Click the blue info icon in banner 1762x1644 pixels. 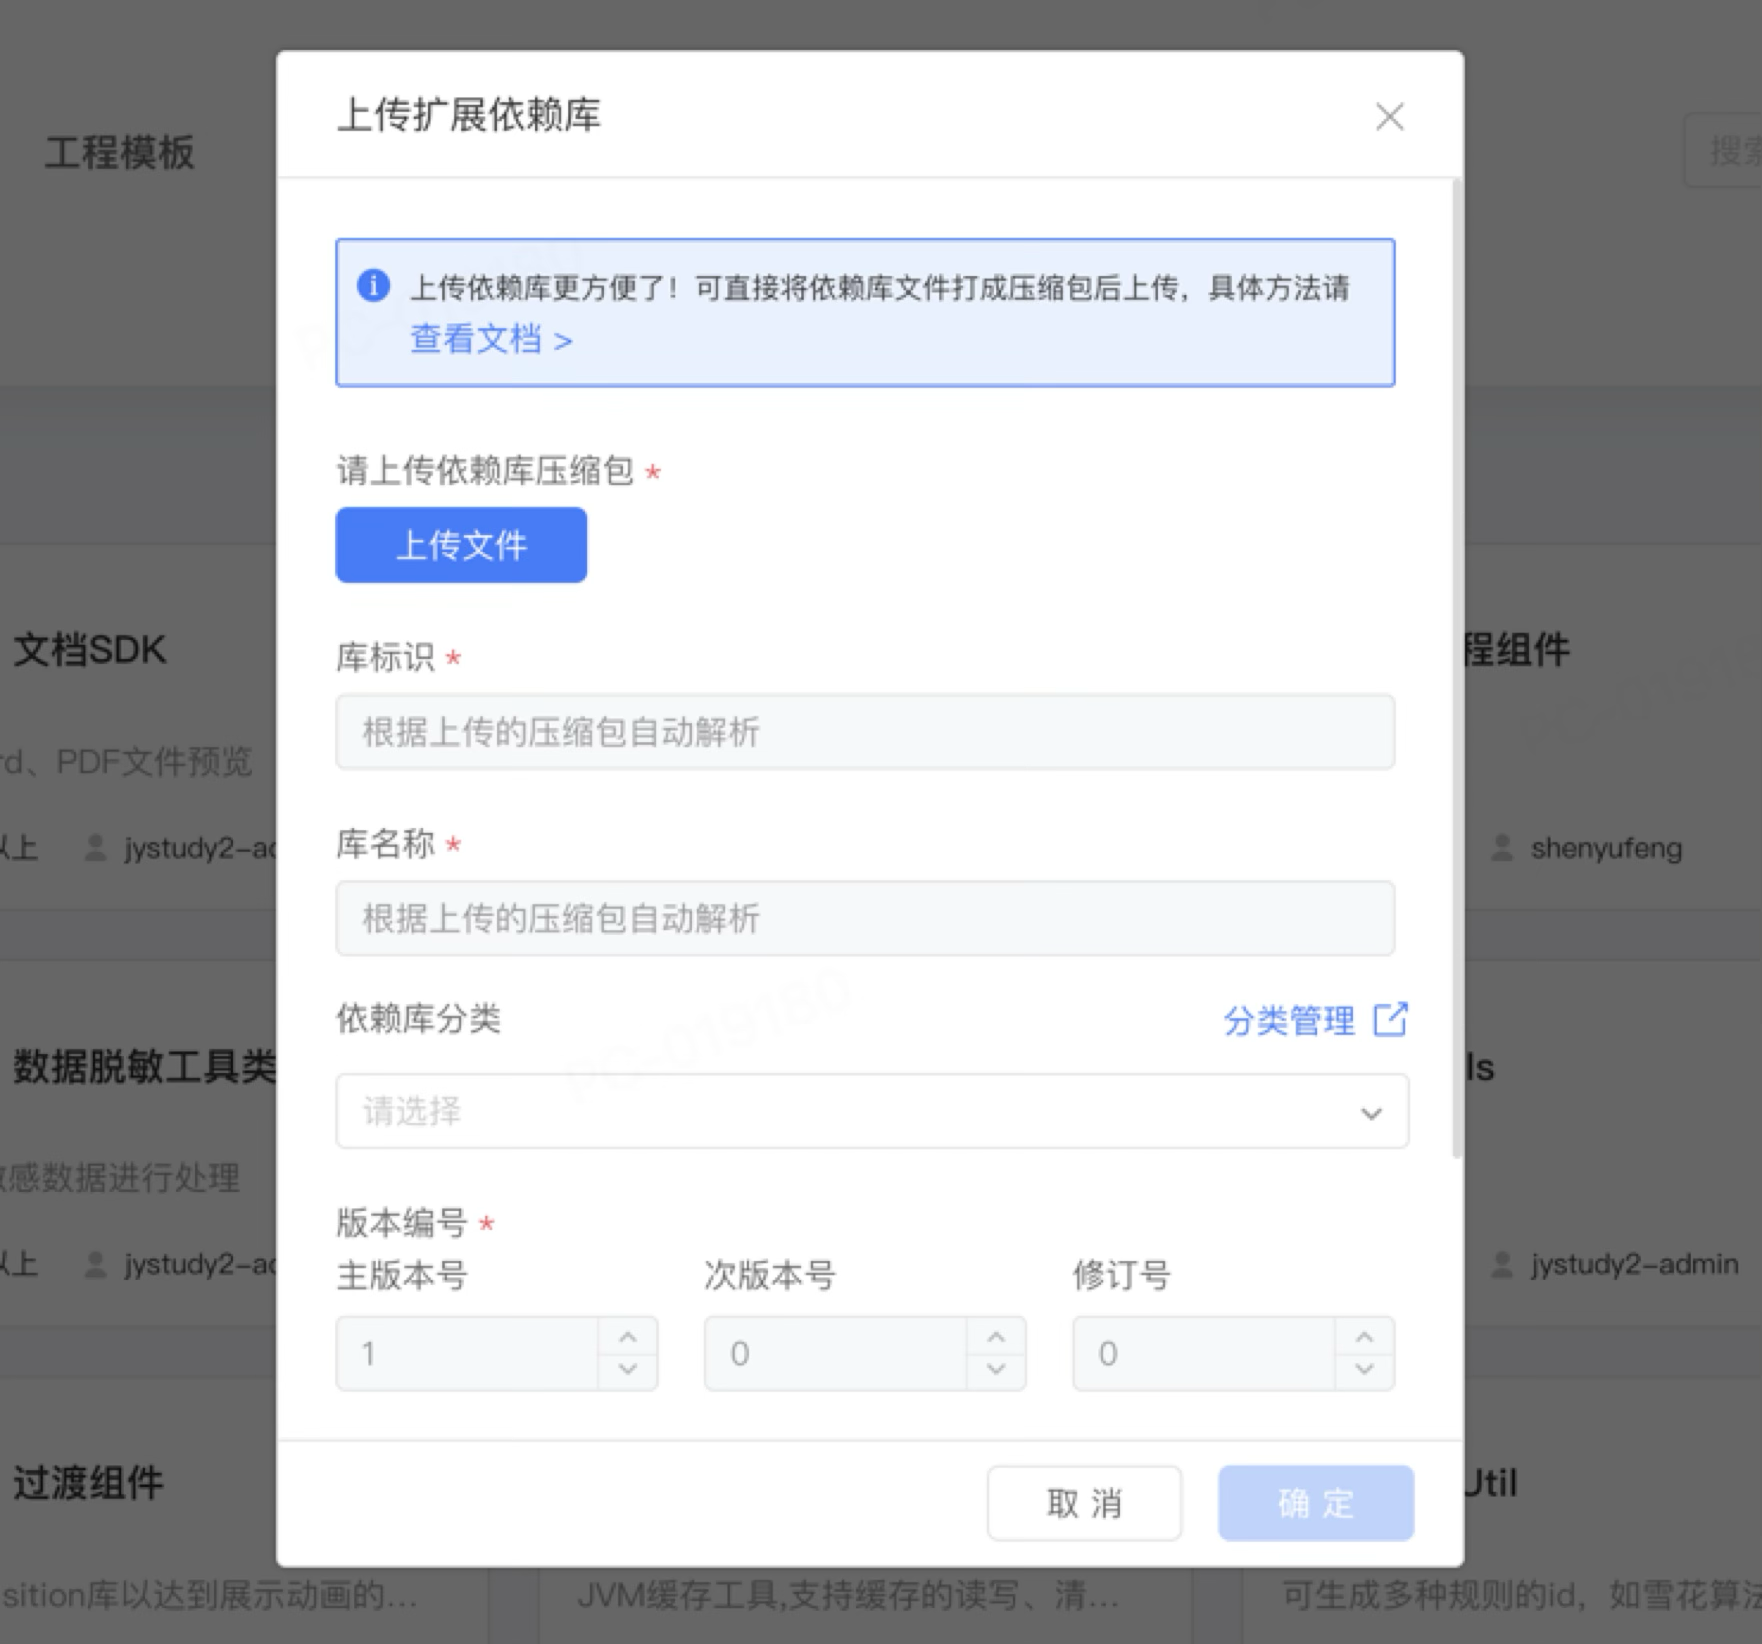coord(373,286)
